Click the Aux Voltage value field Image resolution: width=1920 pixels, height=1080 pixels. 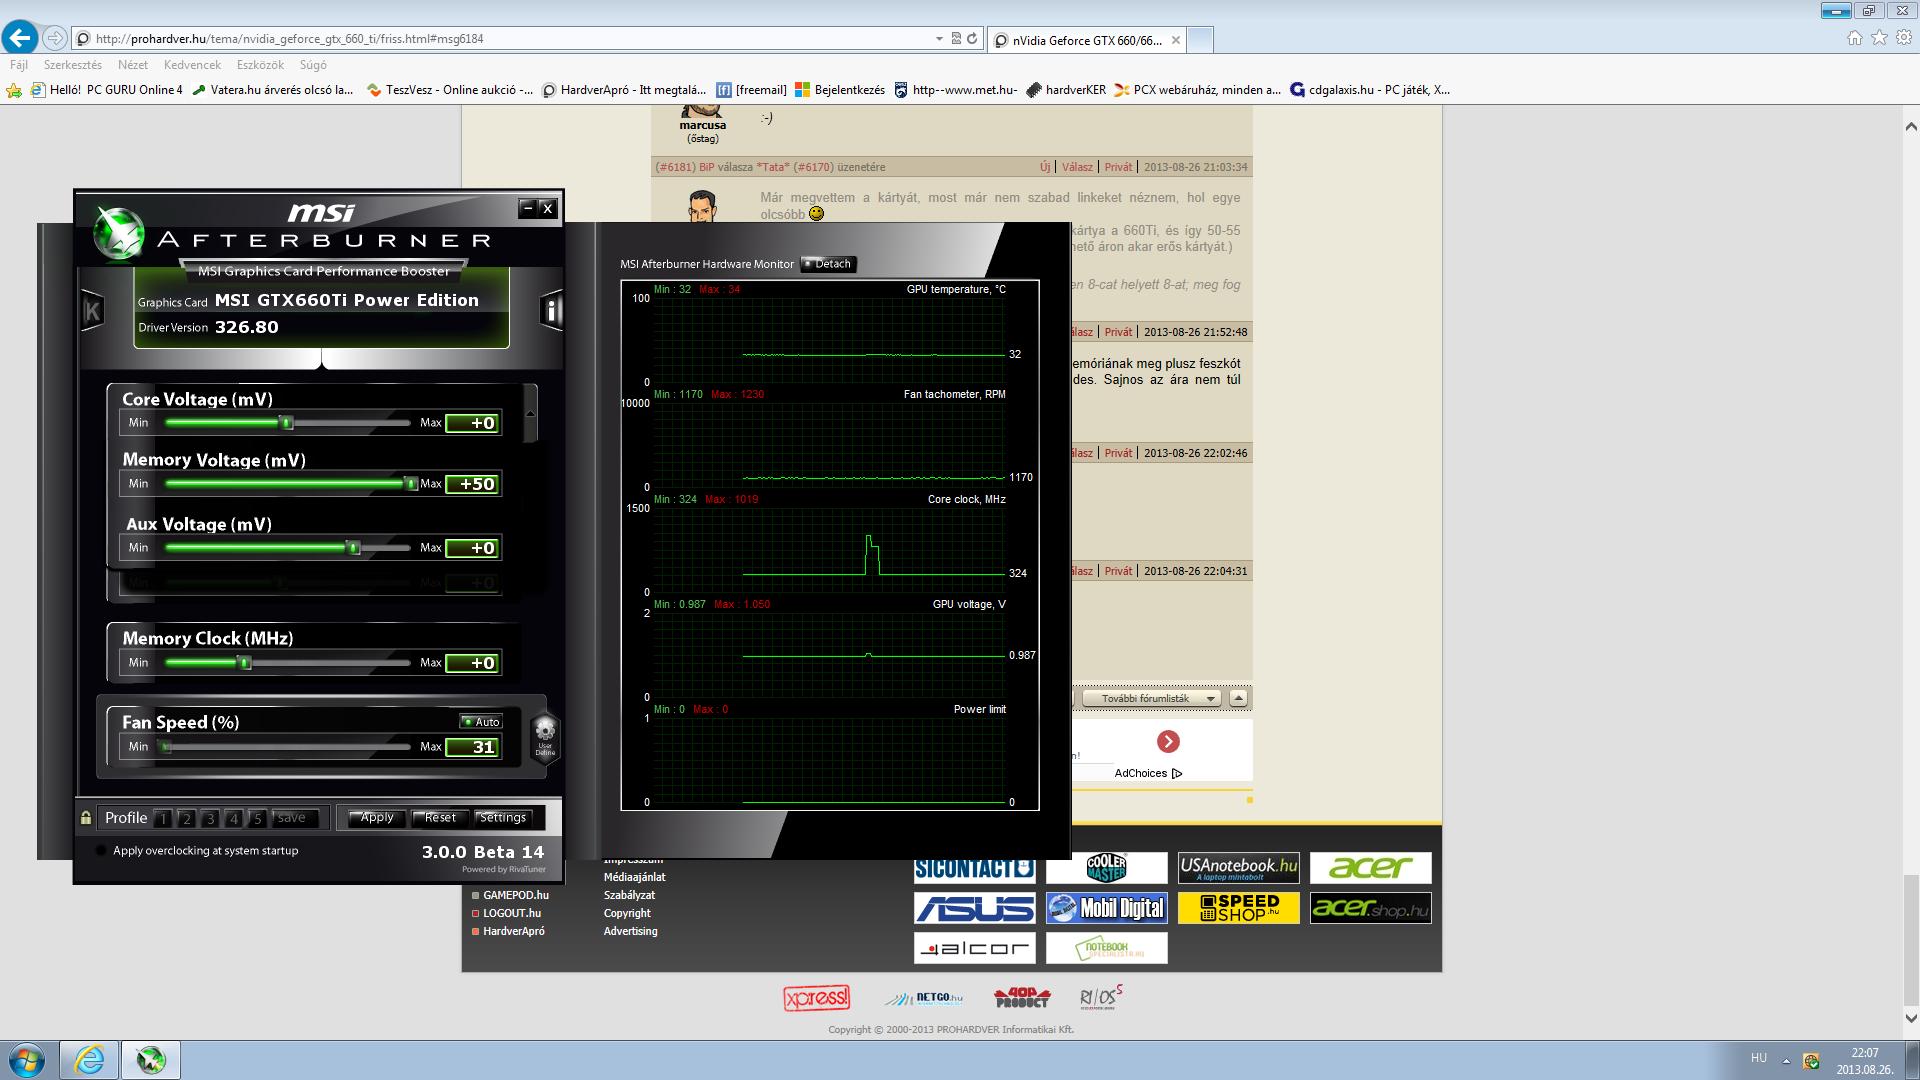473,548
